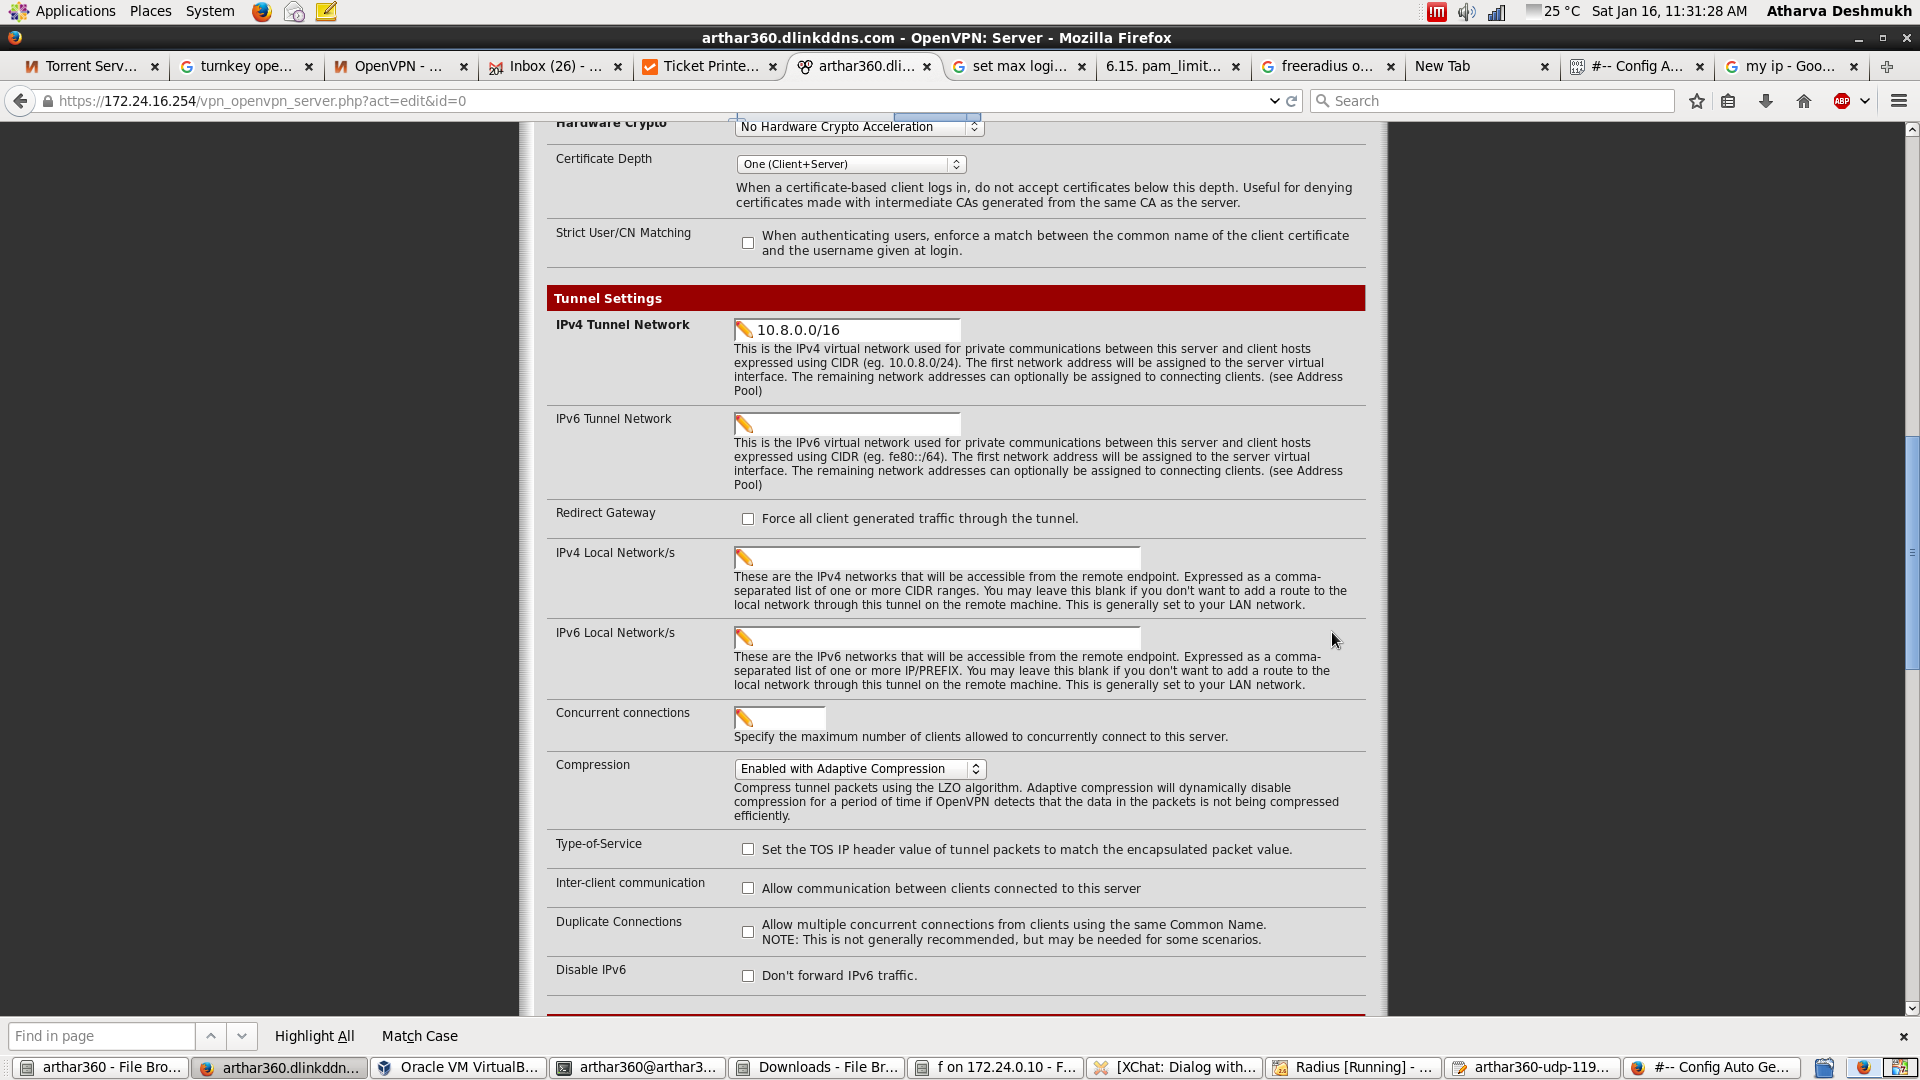Open the bookmarks list icon
The width and height of the screenshot is (1920, 1080).
[x=1728, y=101]
